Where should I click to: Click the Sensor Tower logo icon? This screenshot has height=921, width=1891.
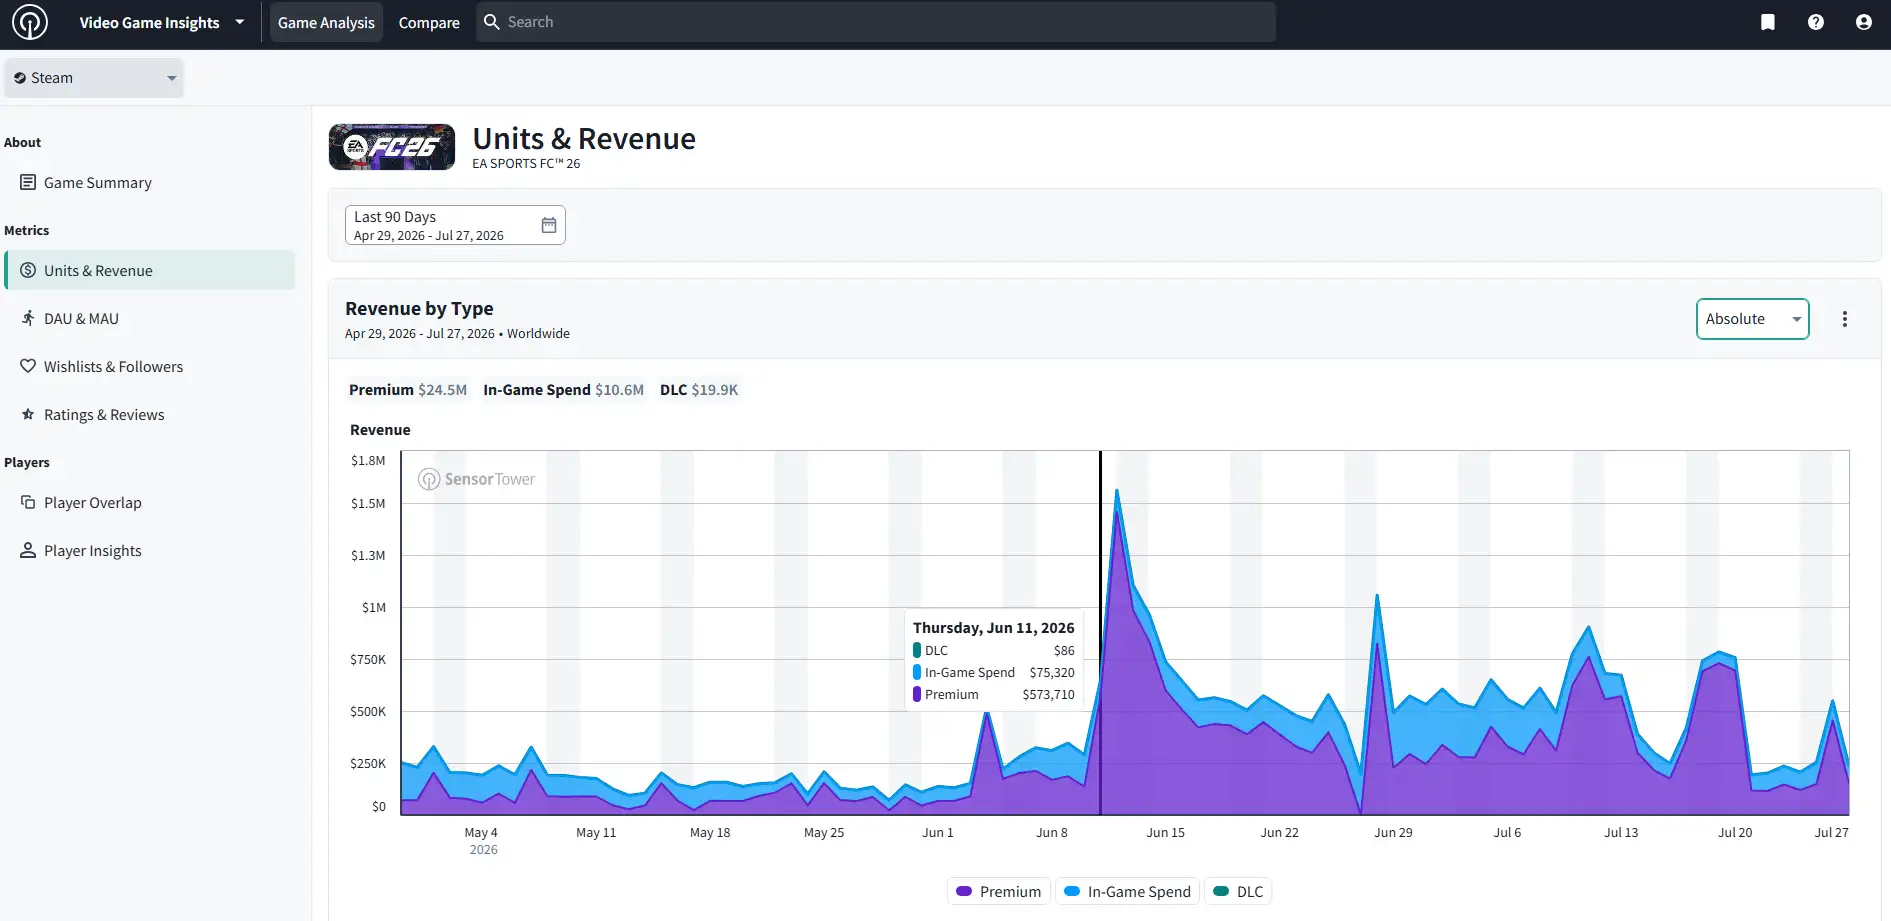30,22
